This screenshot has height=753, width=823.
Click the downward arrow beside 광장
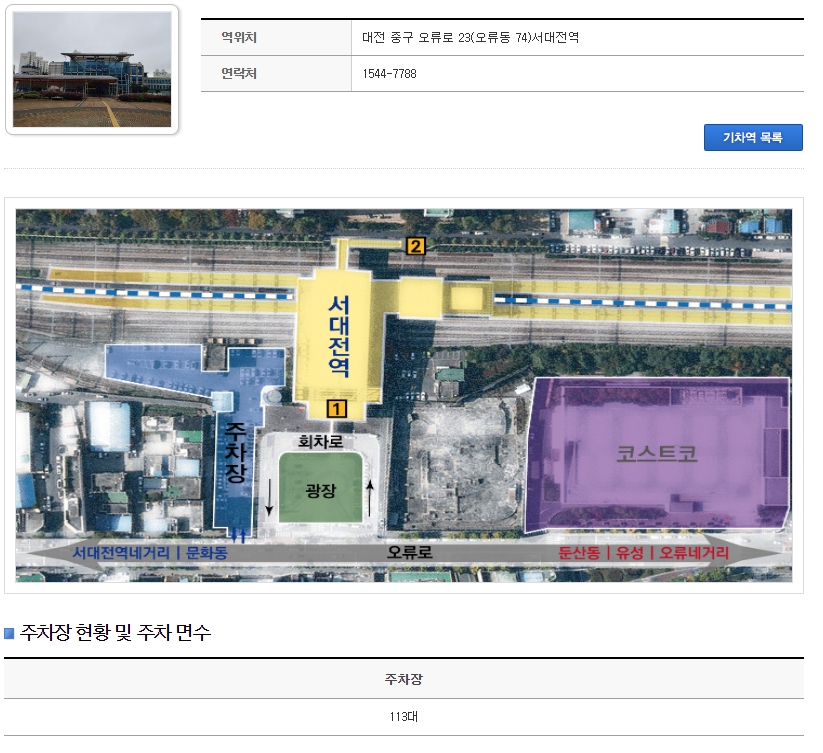(269, 497)
